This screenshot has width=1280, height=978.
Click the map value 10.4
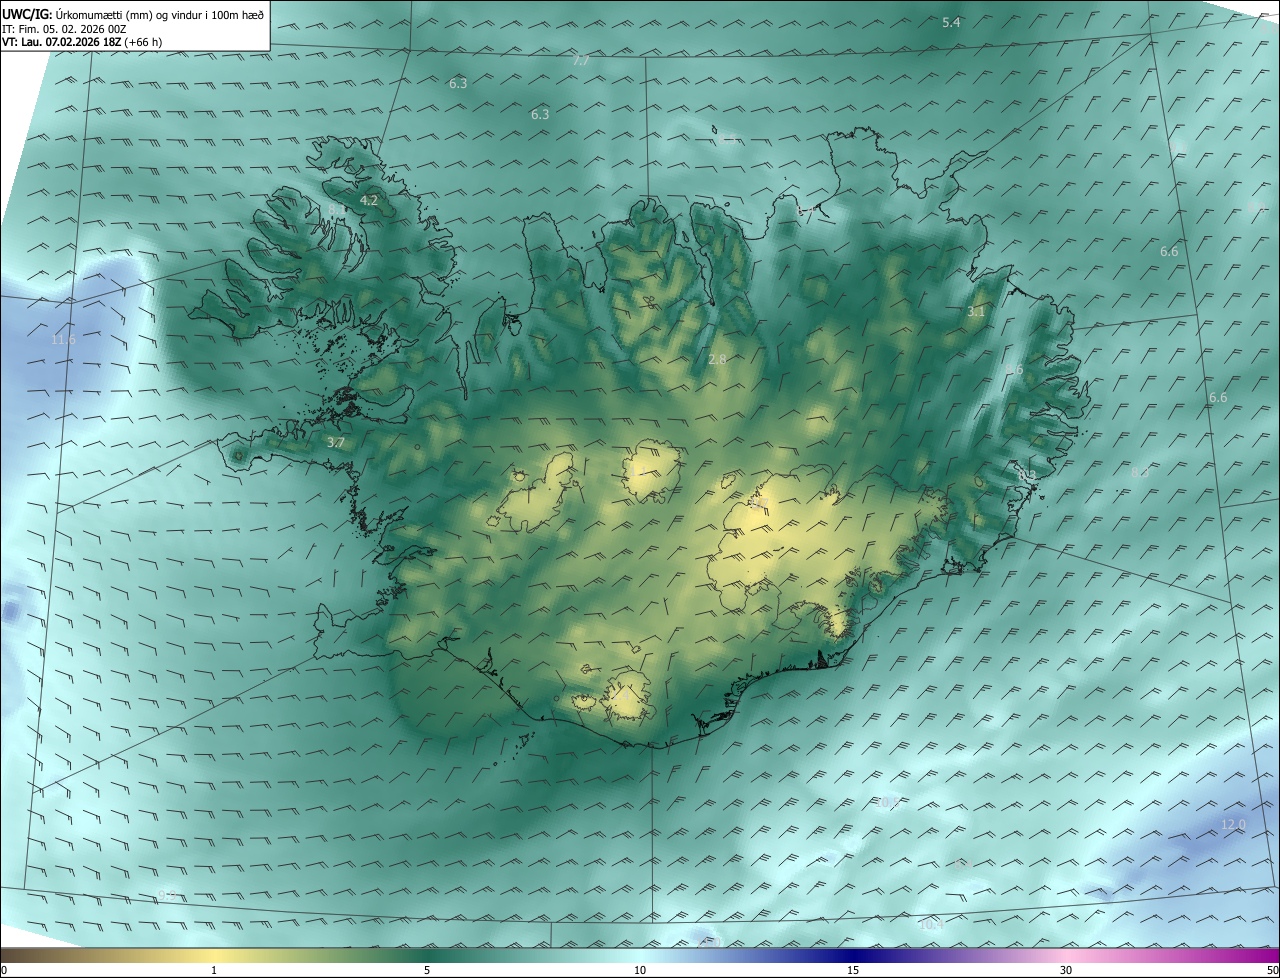click(931, 925)
